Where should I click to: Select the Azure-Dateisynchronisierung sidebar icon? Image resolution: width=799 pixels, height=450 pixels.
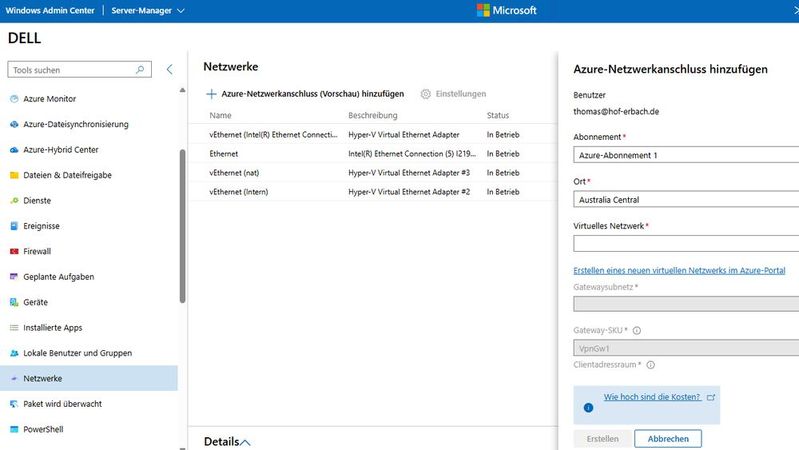click(14, 124)
